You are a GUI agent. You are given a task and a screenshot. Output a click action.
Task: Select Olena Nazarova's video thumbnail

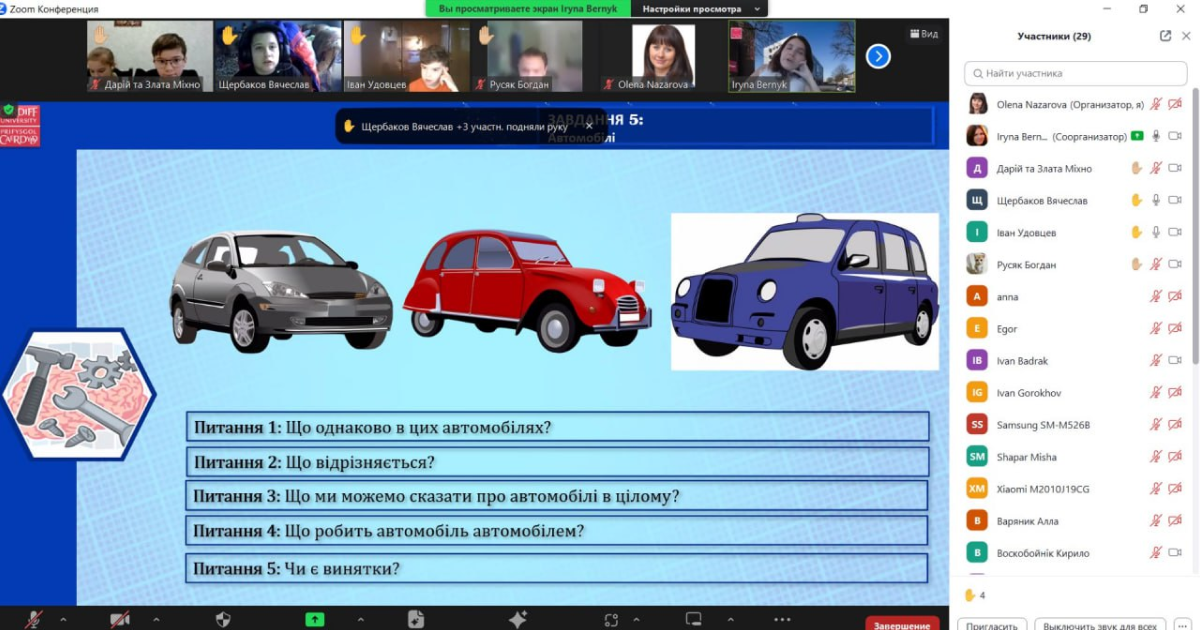tap(656, 57)
